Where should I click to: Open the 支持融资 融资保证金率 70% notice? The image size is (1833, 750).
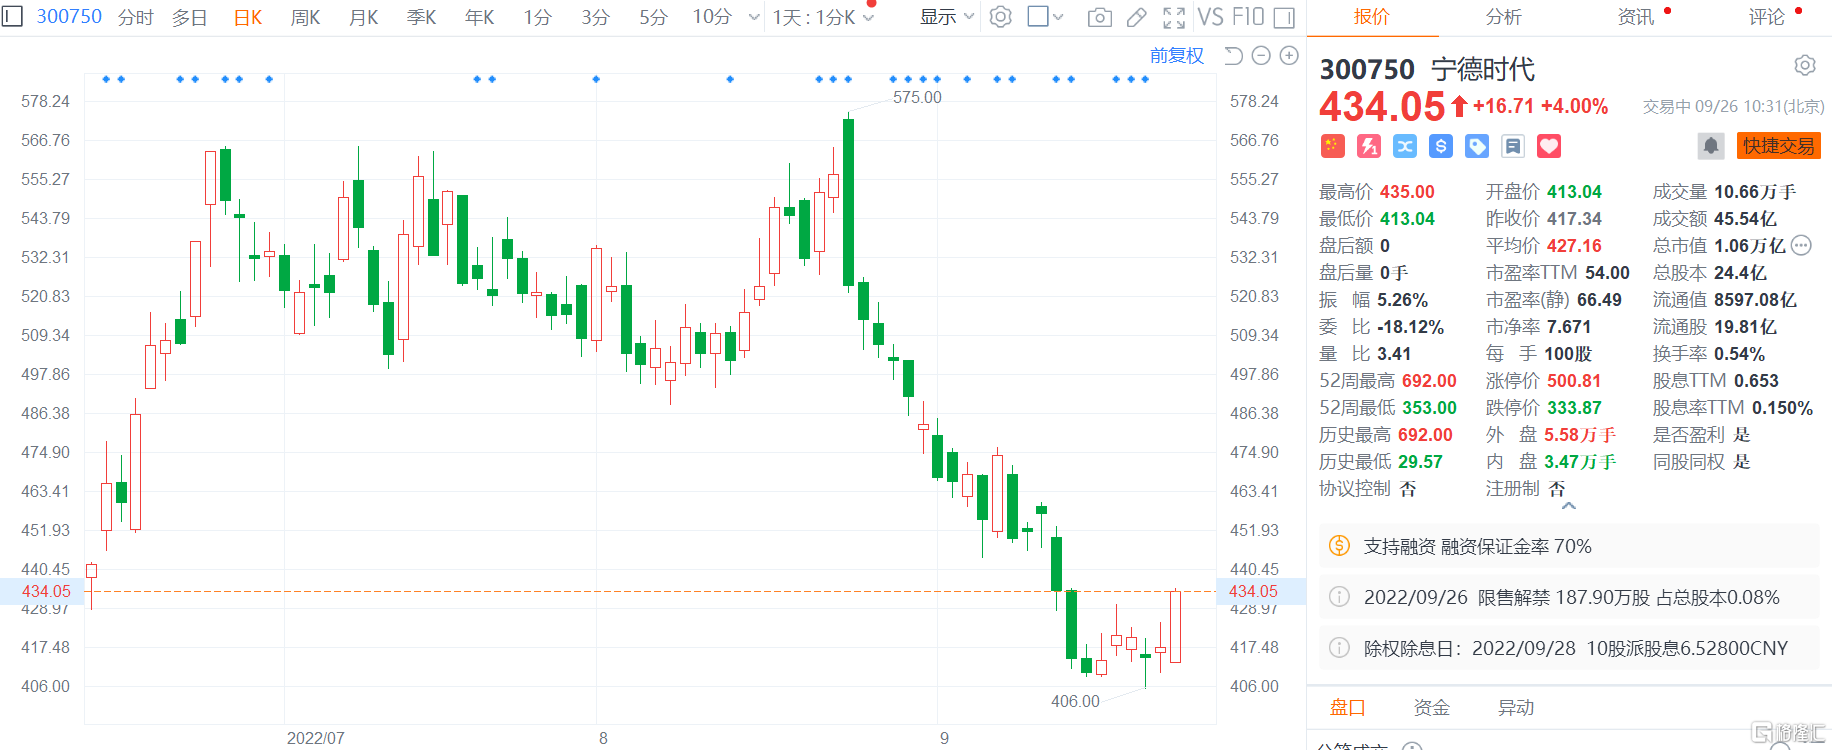(1569, 546)
